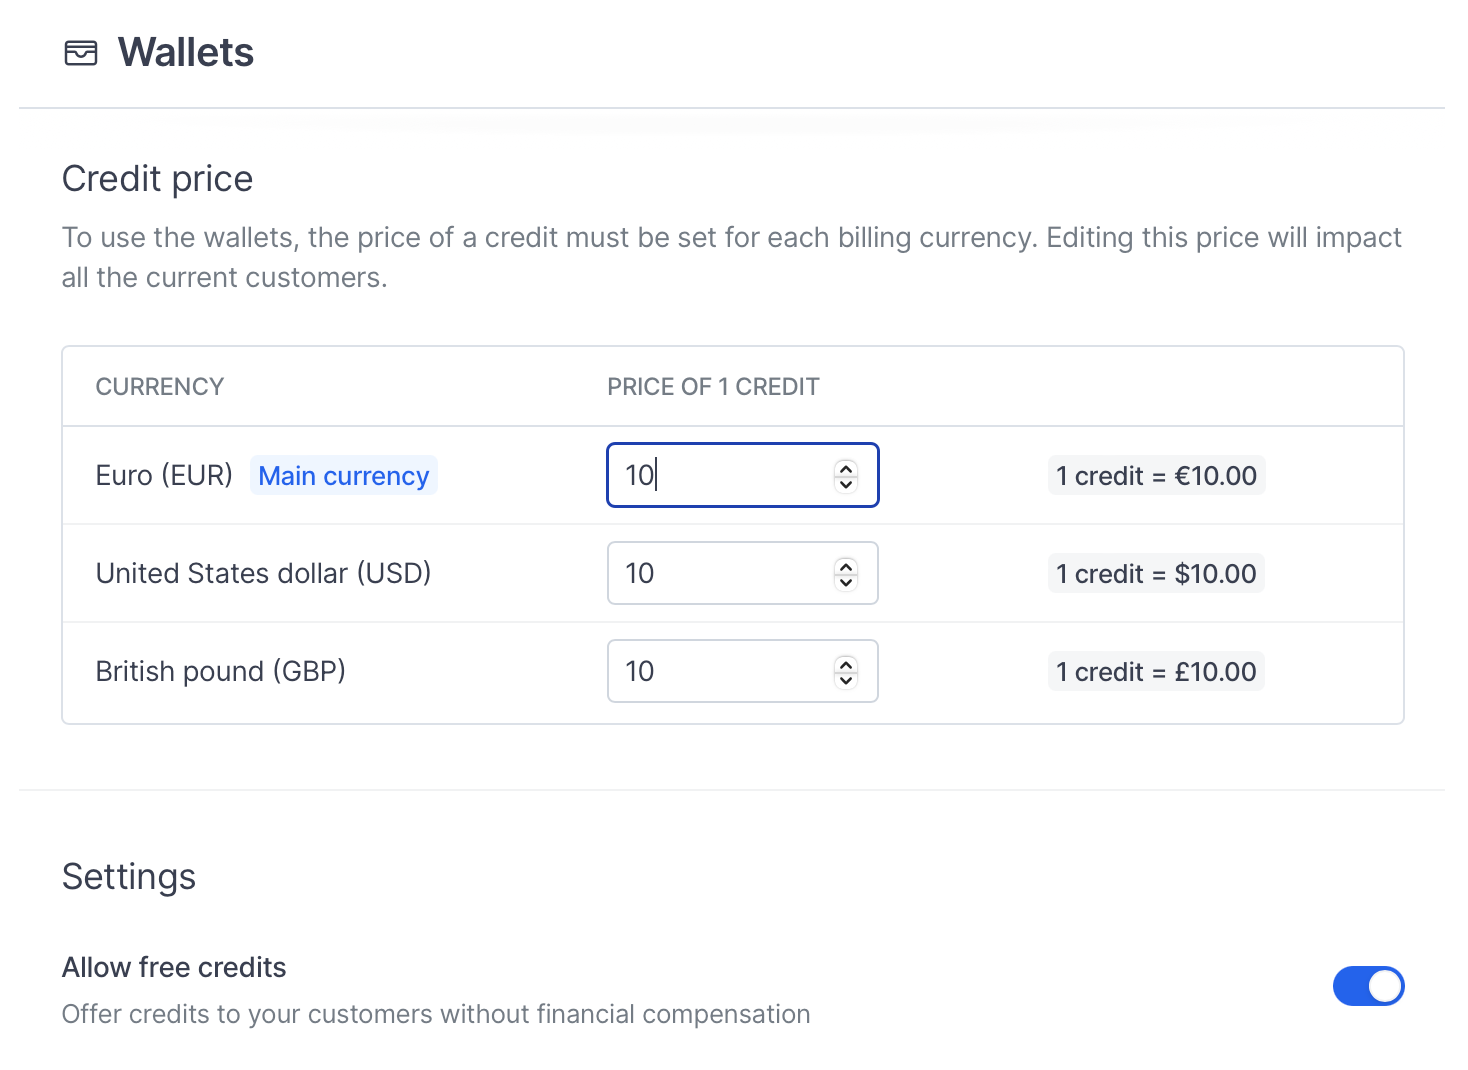Click the 1 credit = $10.00 label
Viewport: 1468px width, 1070px height.
click(1156, 573)
